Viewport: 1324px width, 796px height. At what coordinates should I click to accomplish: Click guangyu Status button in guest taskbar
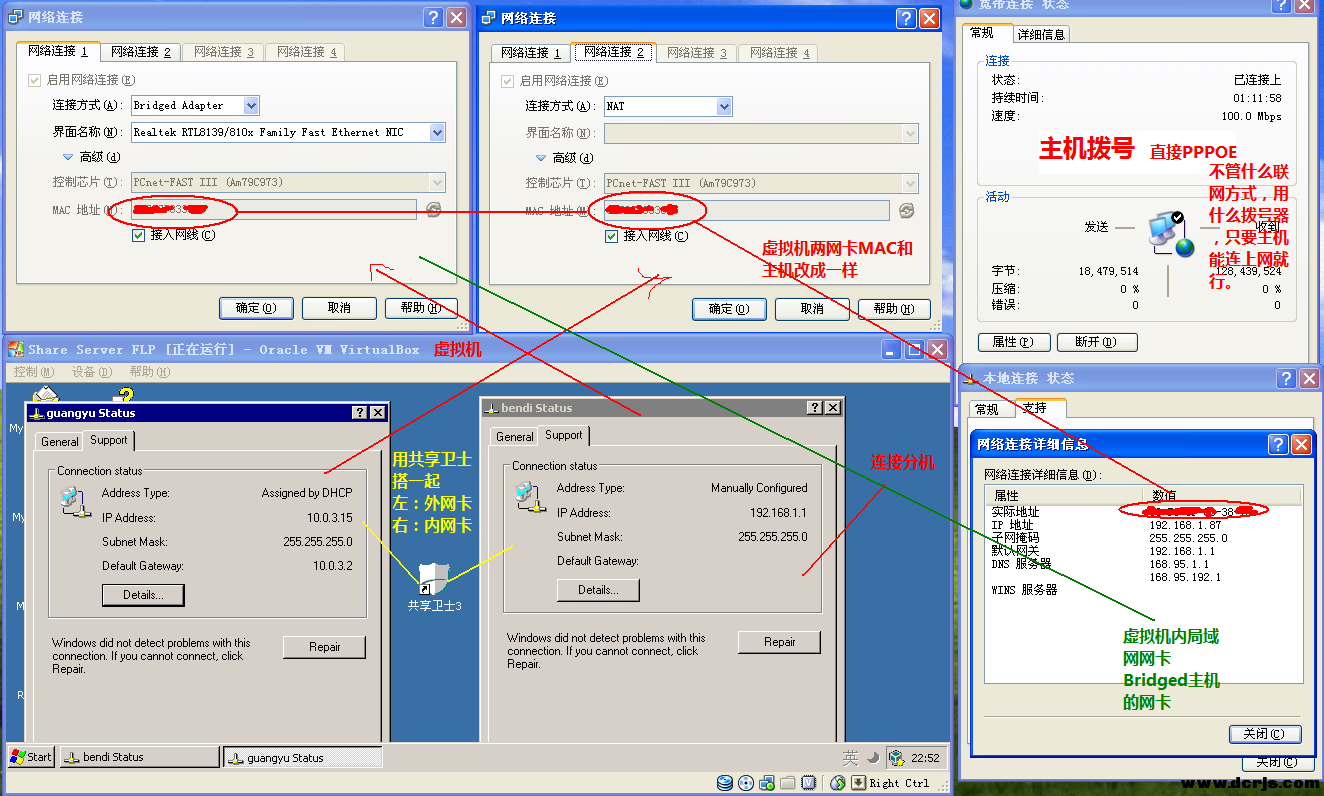click(302, 757)
